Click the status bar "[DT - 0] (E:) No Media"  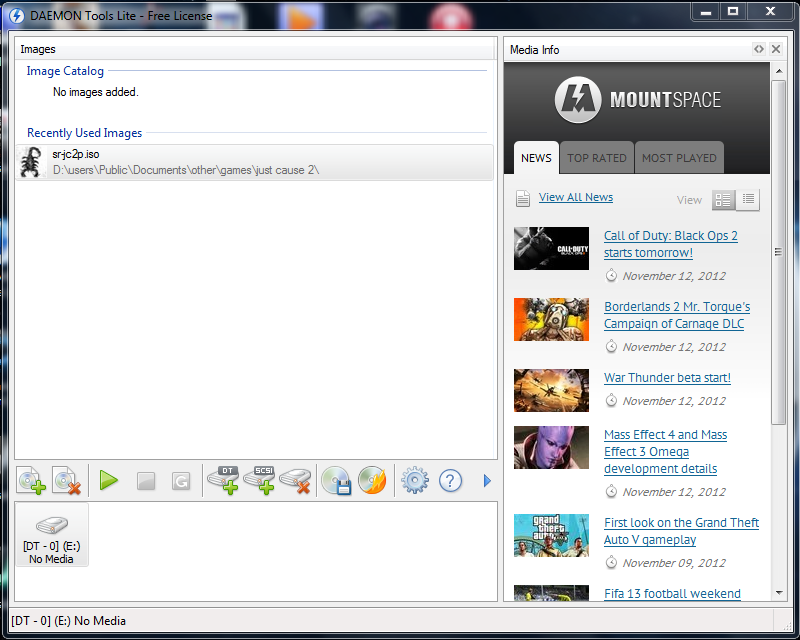[x=68, y=621]
